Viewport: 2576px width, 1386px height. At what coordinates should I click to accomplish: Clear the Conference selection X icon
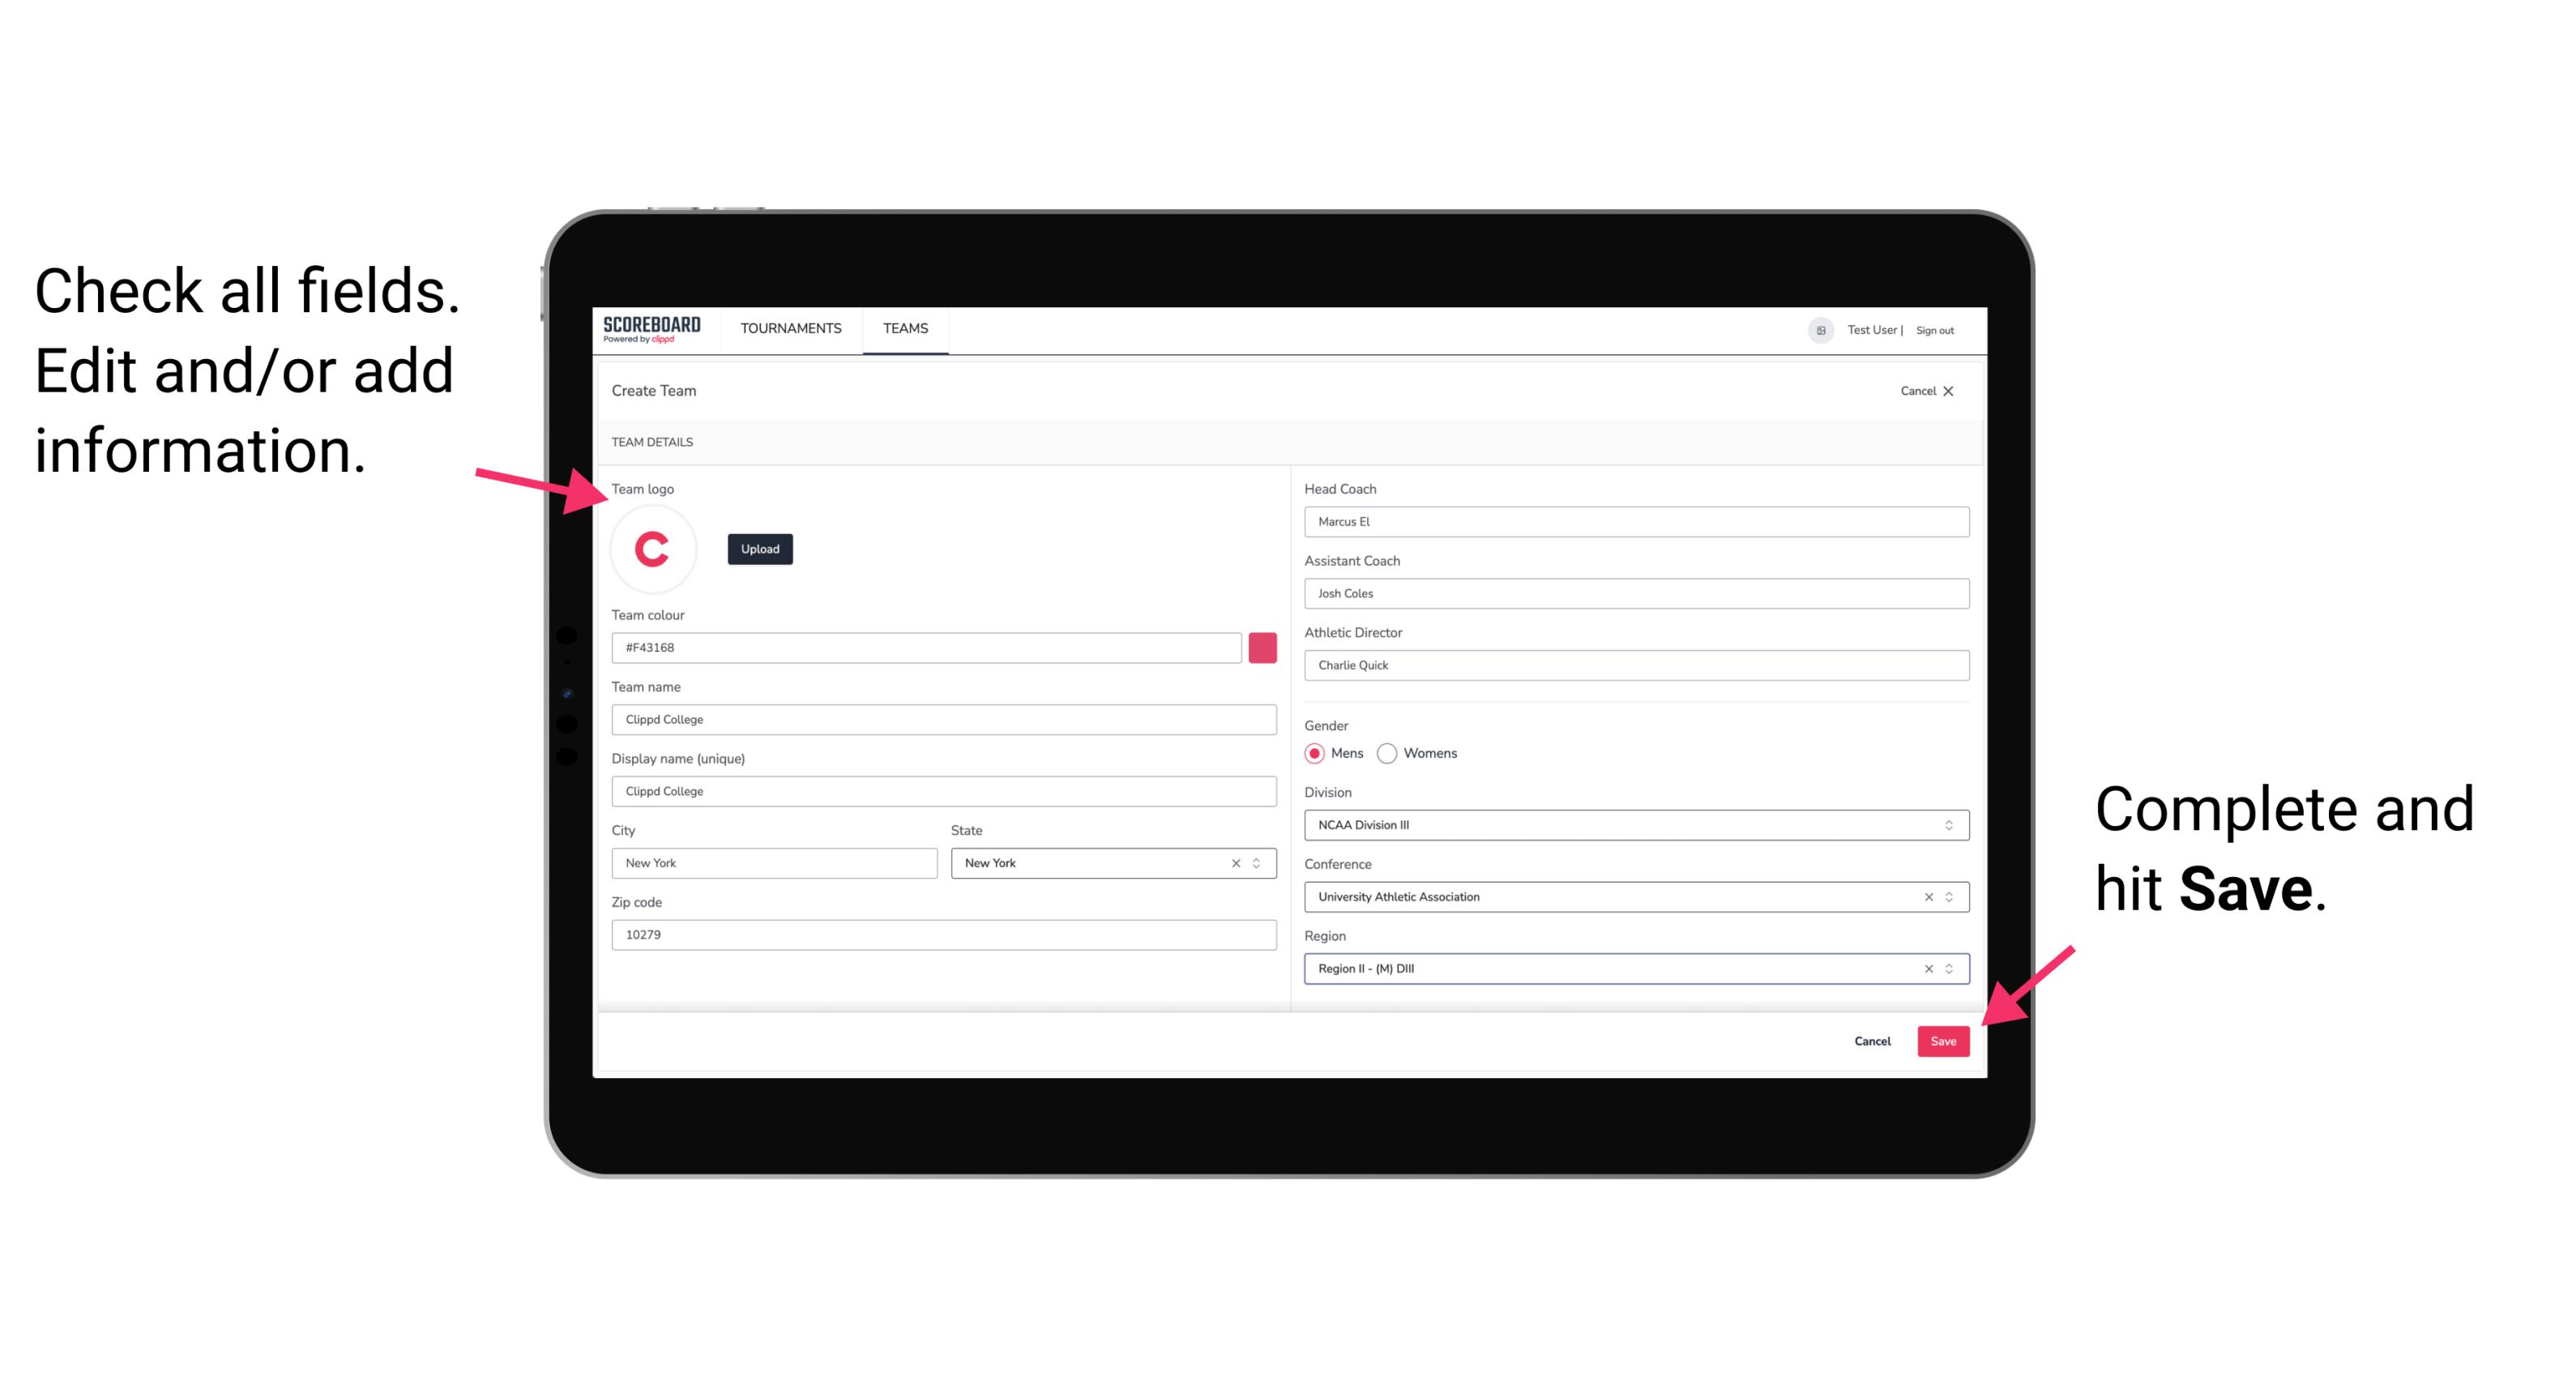pyautogui.click(x=1925, y=896)
